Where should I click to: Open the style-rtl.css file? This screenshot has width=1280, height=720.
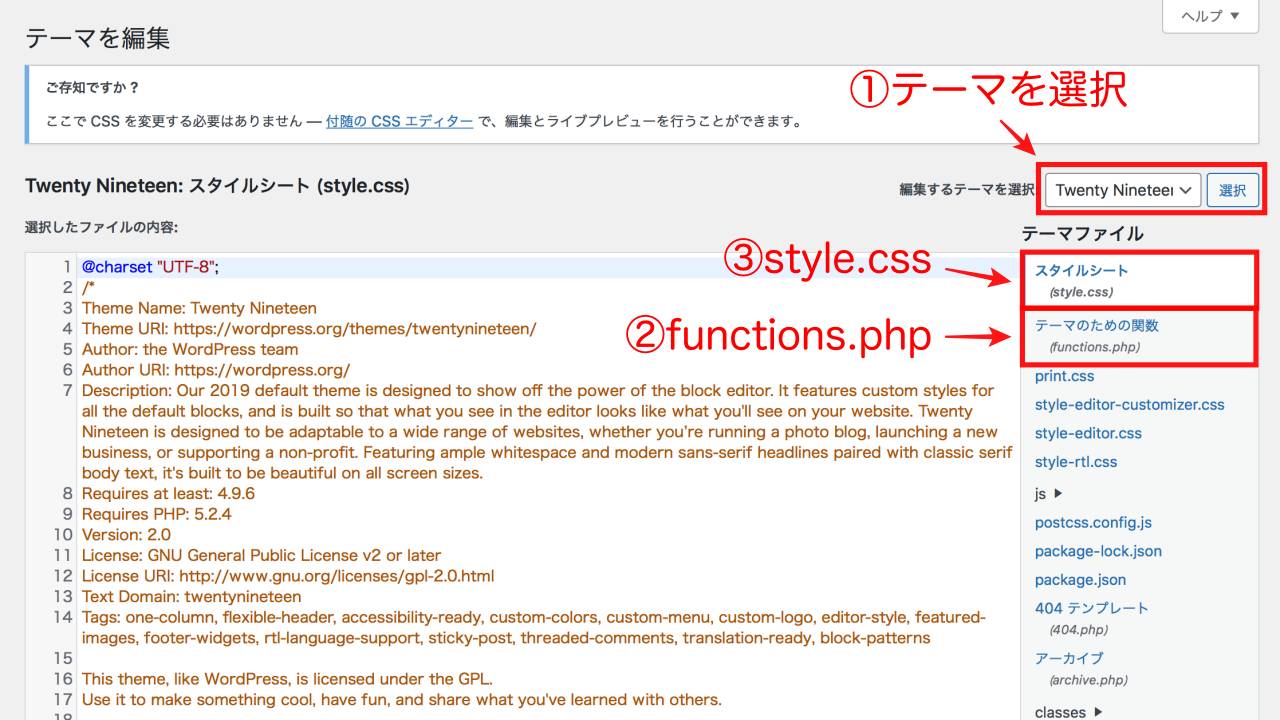click(x=1076, y=462)
